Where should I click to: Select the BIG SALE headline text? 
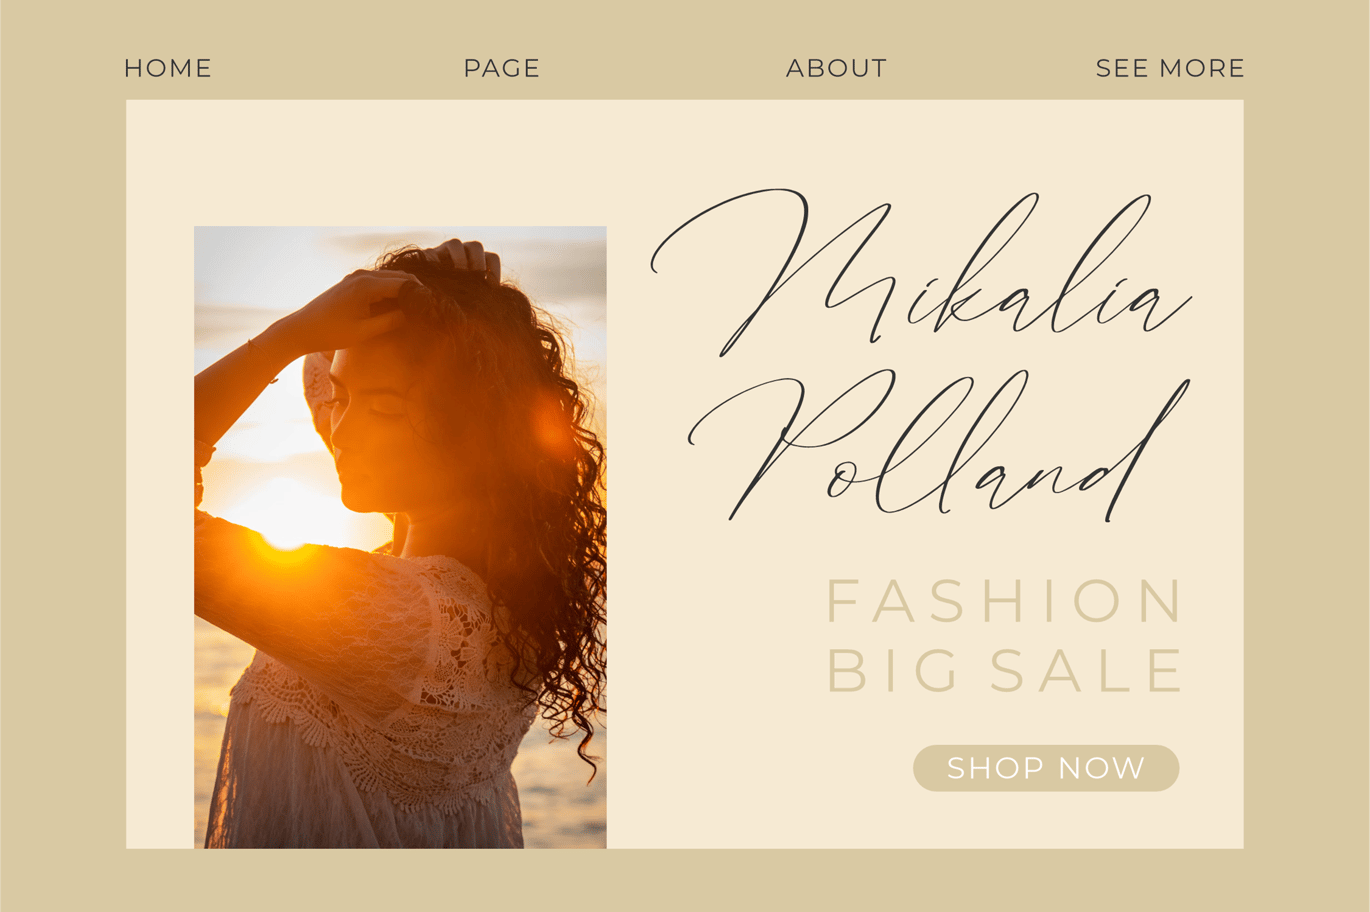coord(1005,670)
